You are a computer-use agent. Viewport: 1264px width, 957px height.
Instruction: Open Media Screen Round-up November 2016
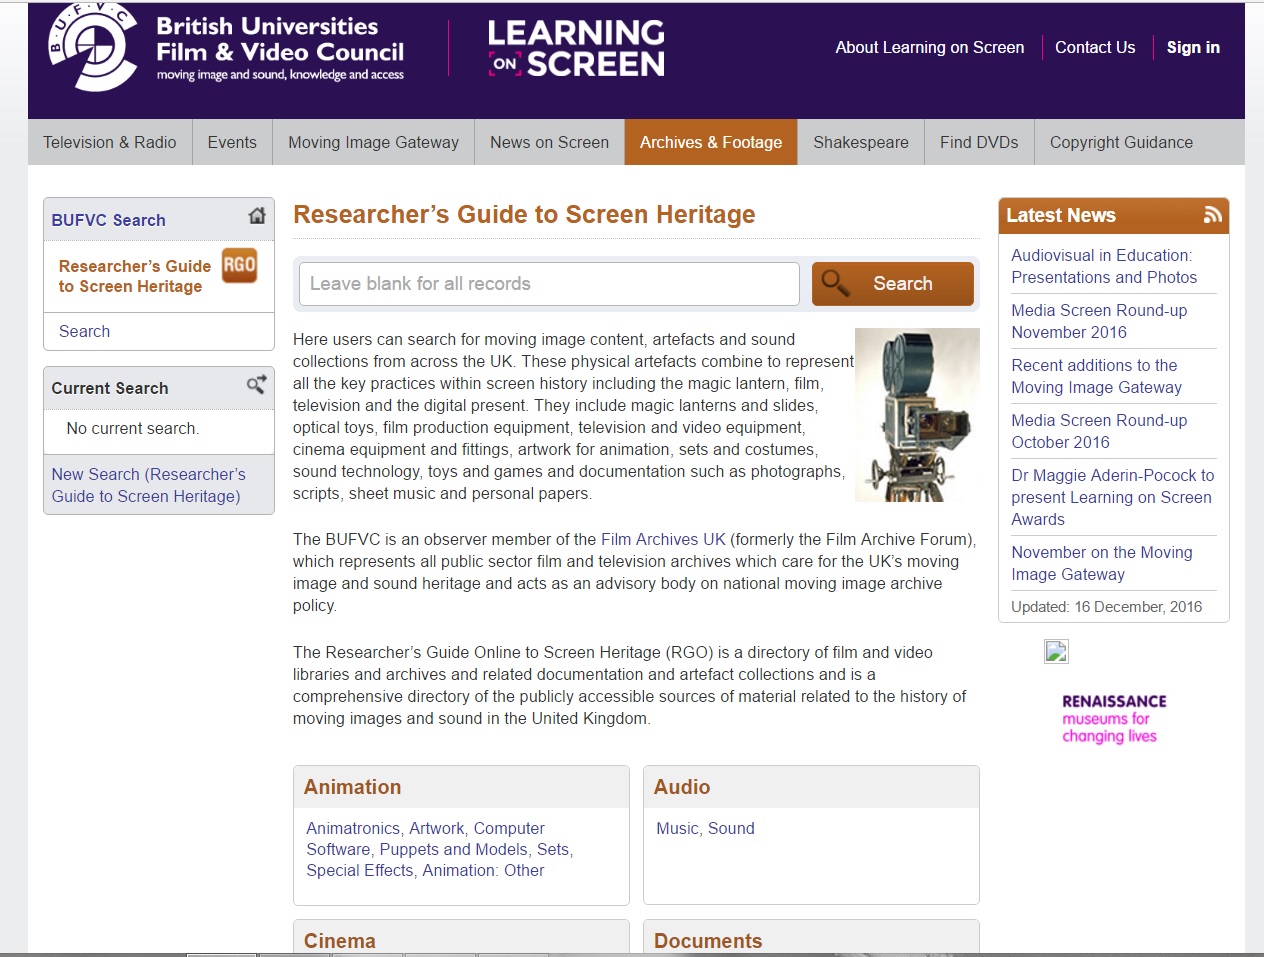click(x=1099, y=321)
